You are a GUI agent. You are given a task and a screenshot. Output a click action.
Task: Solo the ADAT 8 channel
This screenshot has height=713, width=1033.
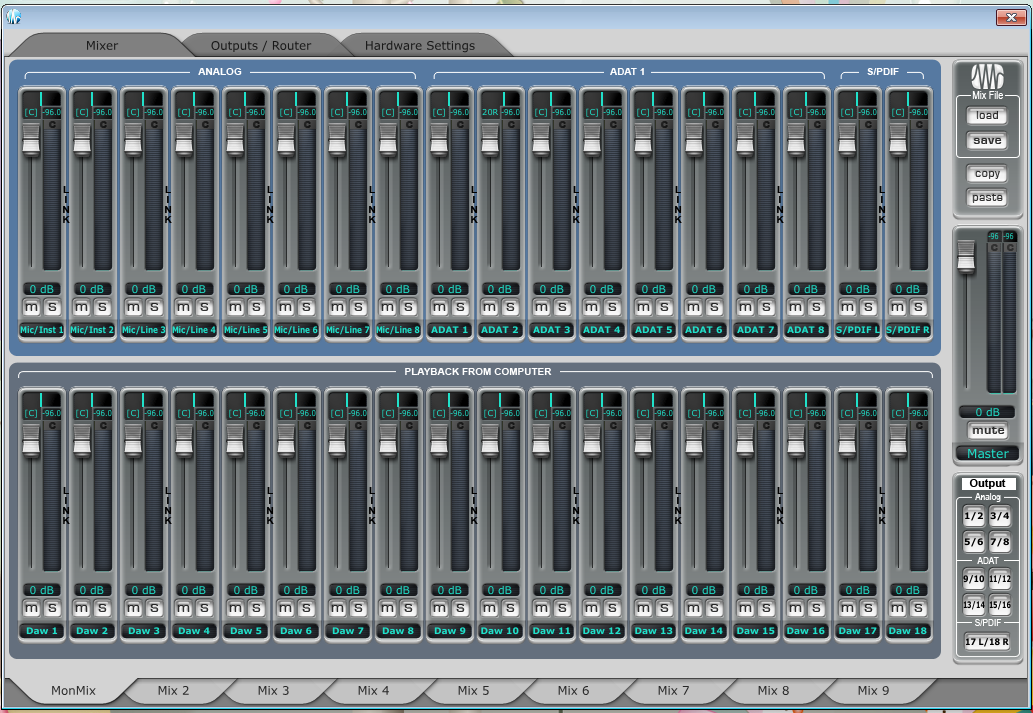point(816,307)
